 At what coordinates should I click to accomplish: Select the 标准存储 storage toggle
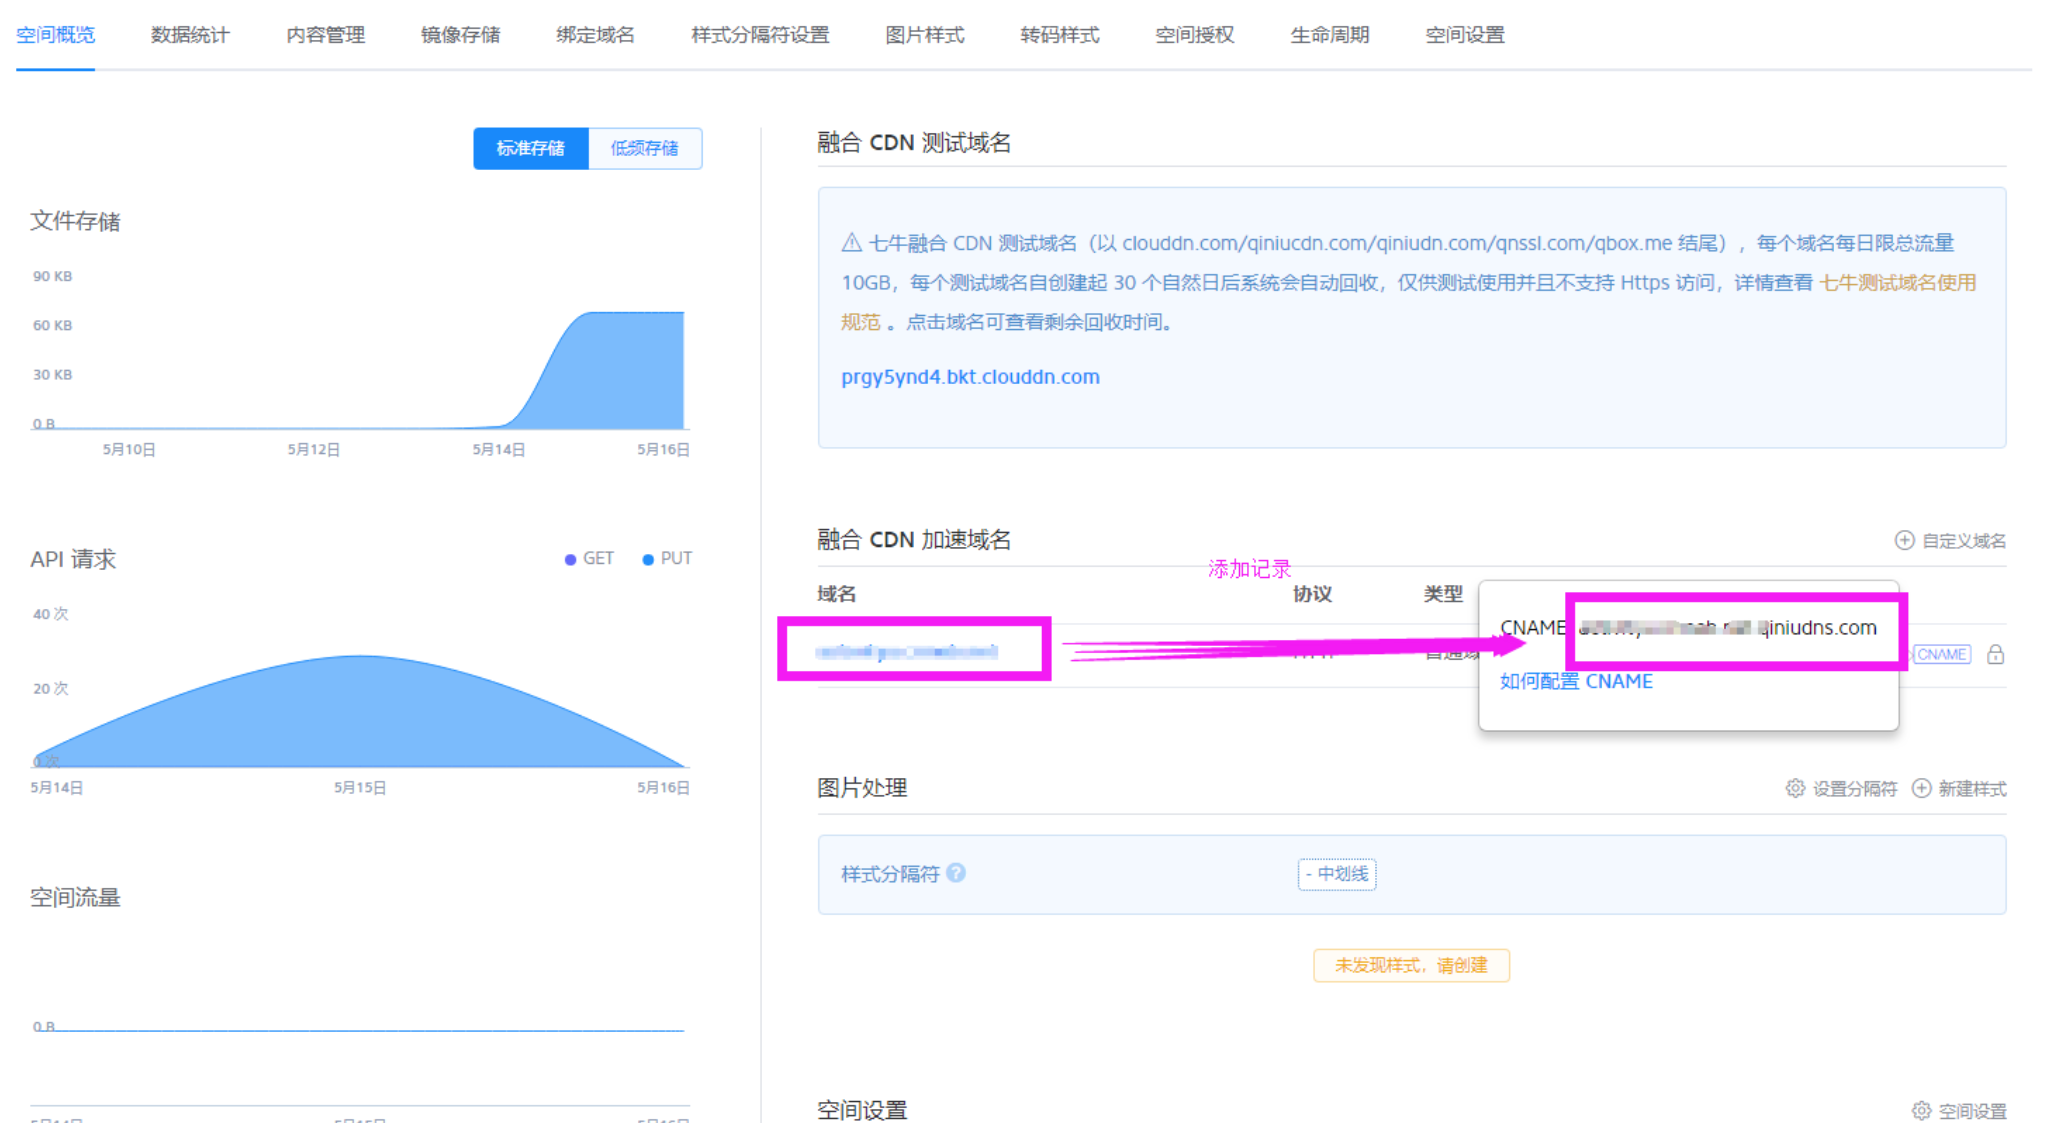[531, 148]
